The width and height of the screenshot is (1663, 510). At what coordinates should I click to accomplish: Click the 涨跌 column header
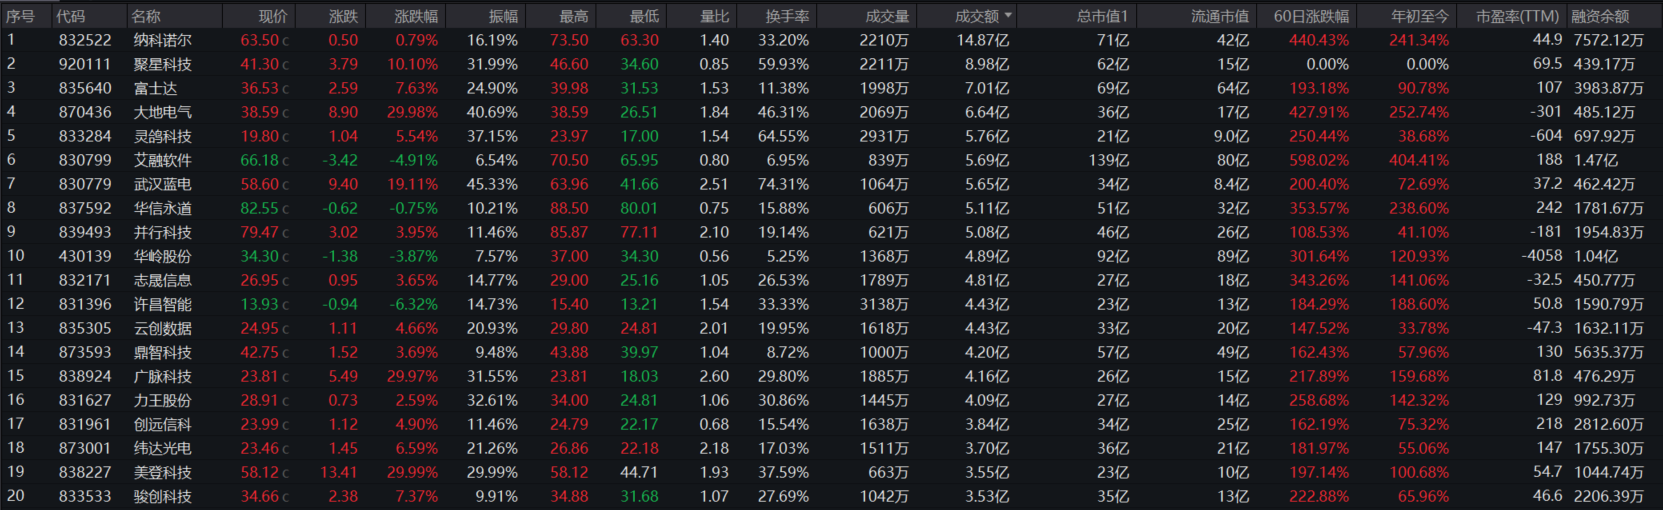point(343,16)
